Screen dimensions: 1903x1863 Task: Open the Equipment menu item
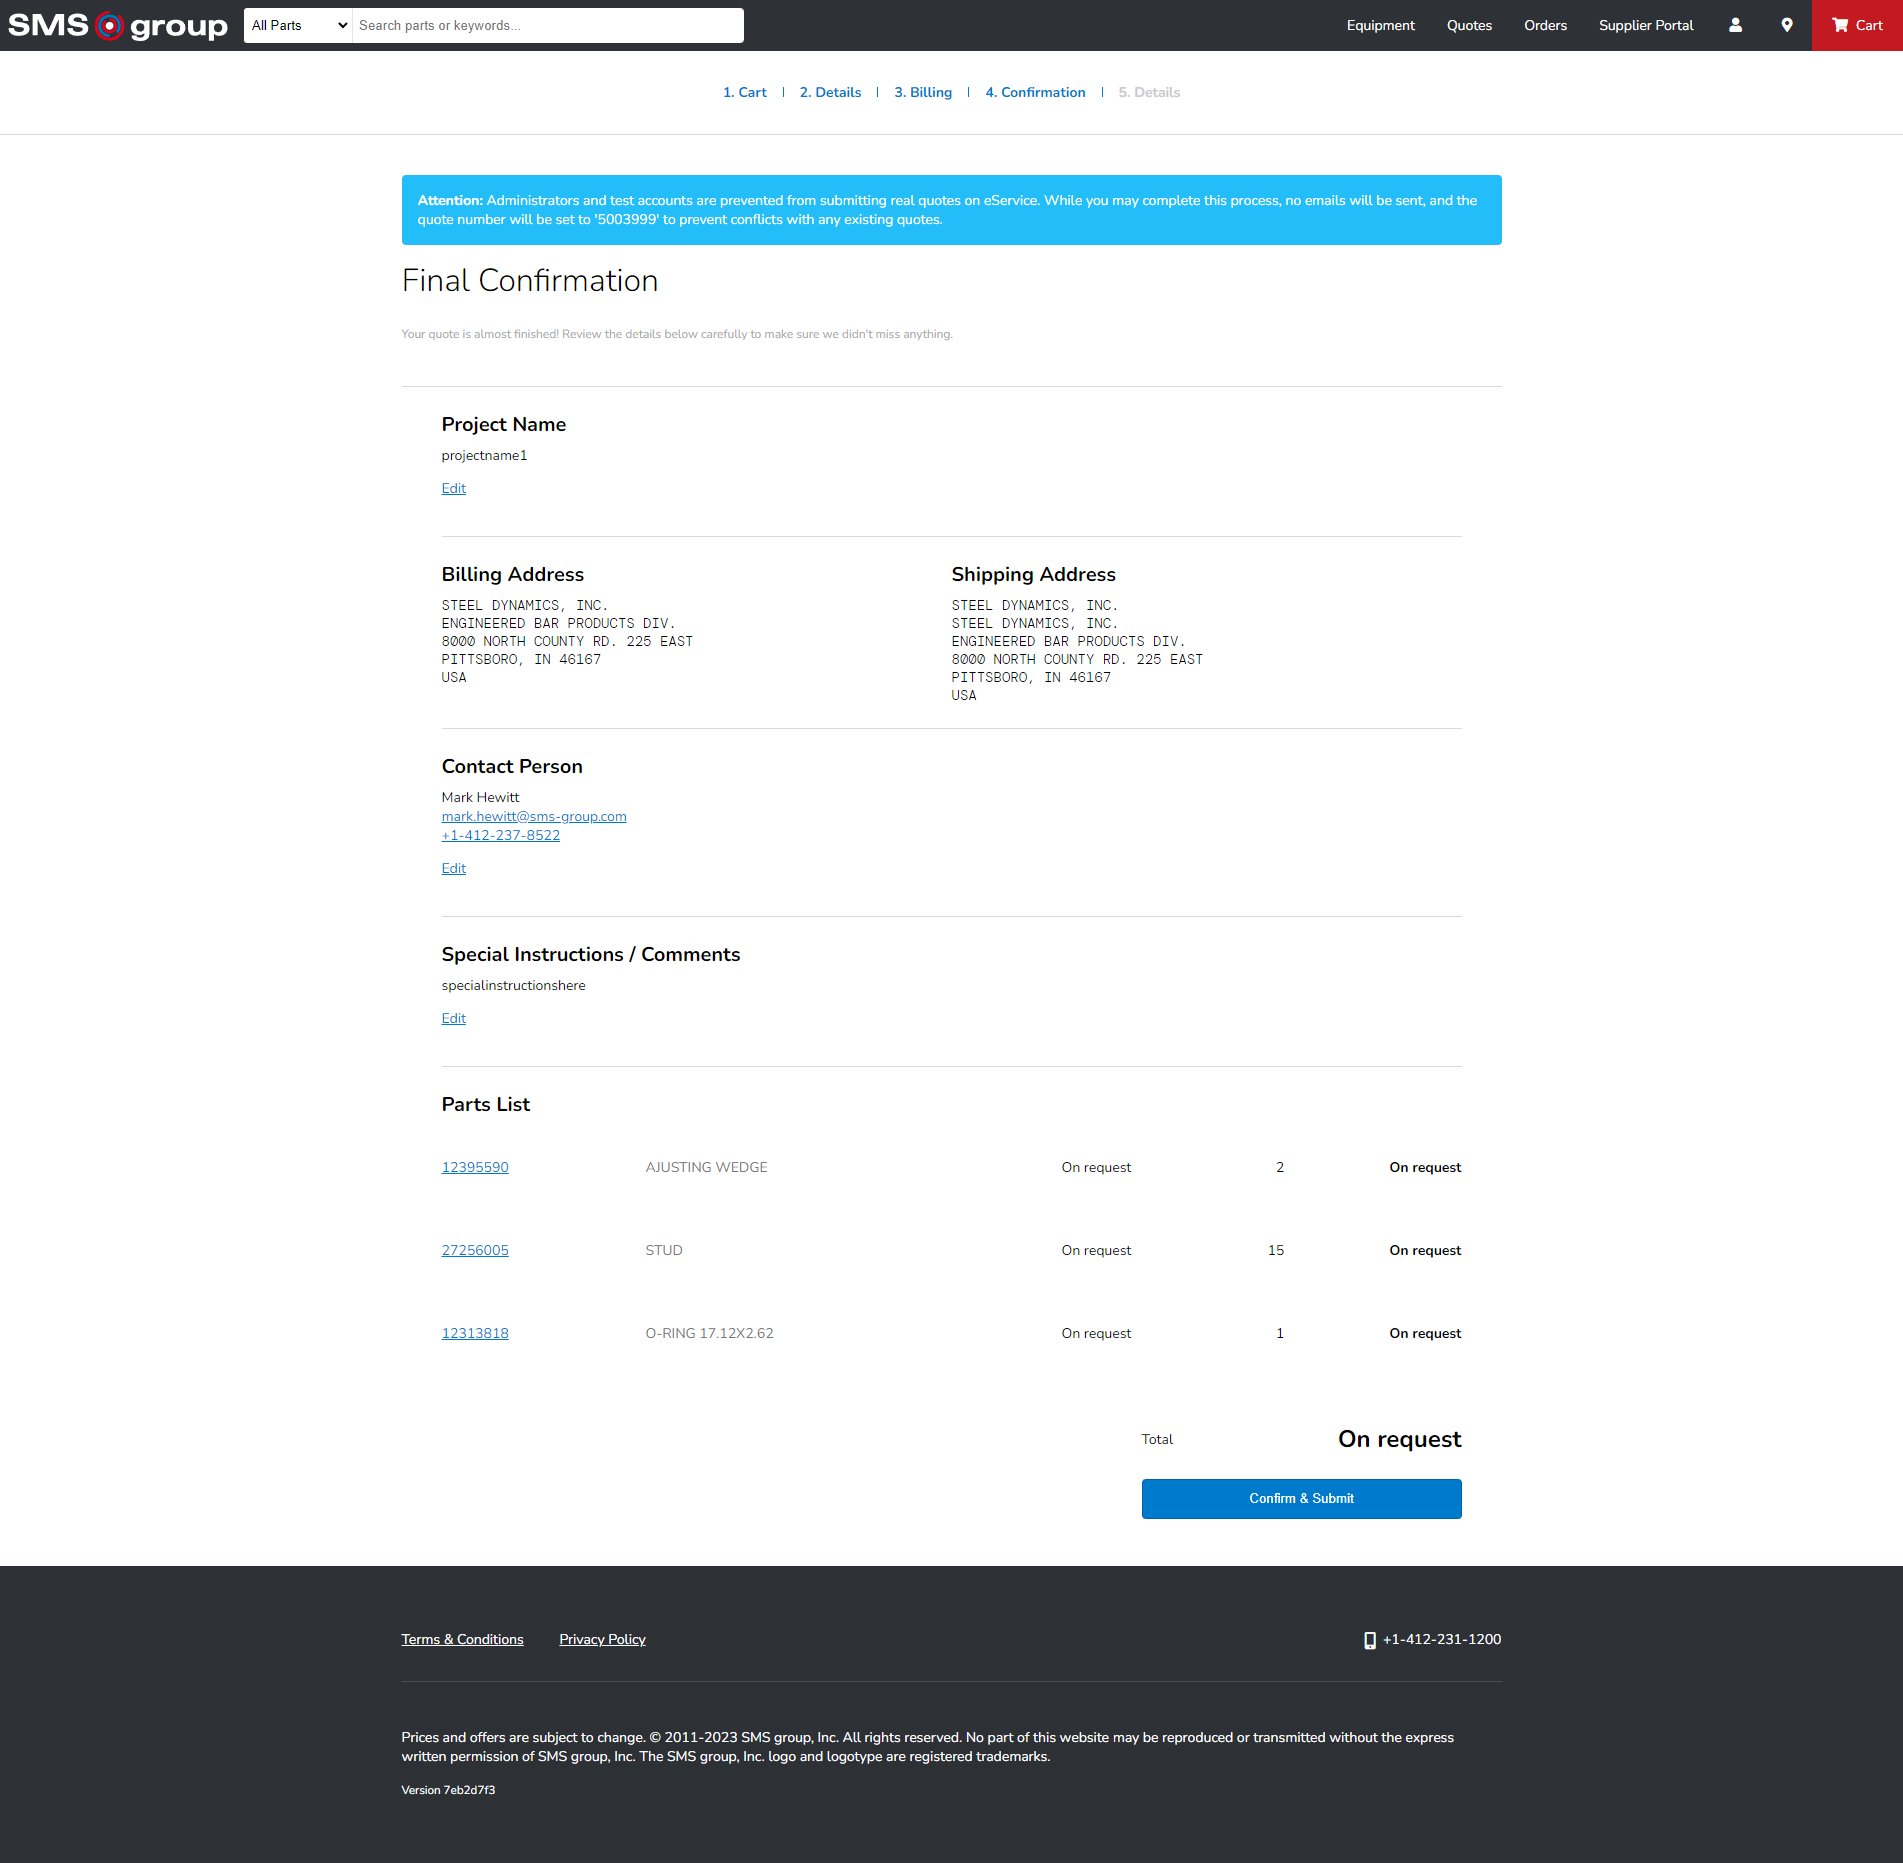tap(1380, 25)
